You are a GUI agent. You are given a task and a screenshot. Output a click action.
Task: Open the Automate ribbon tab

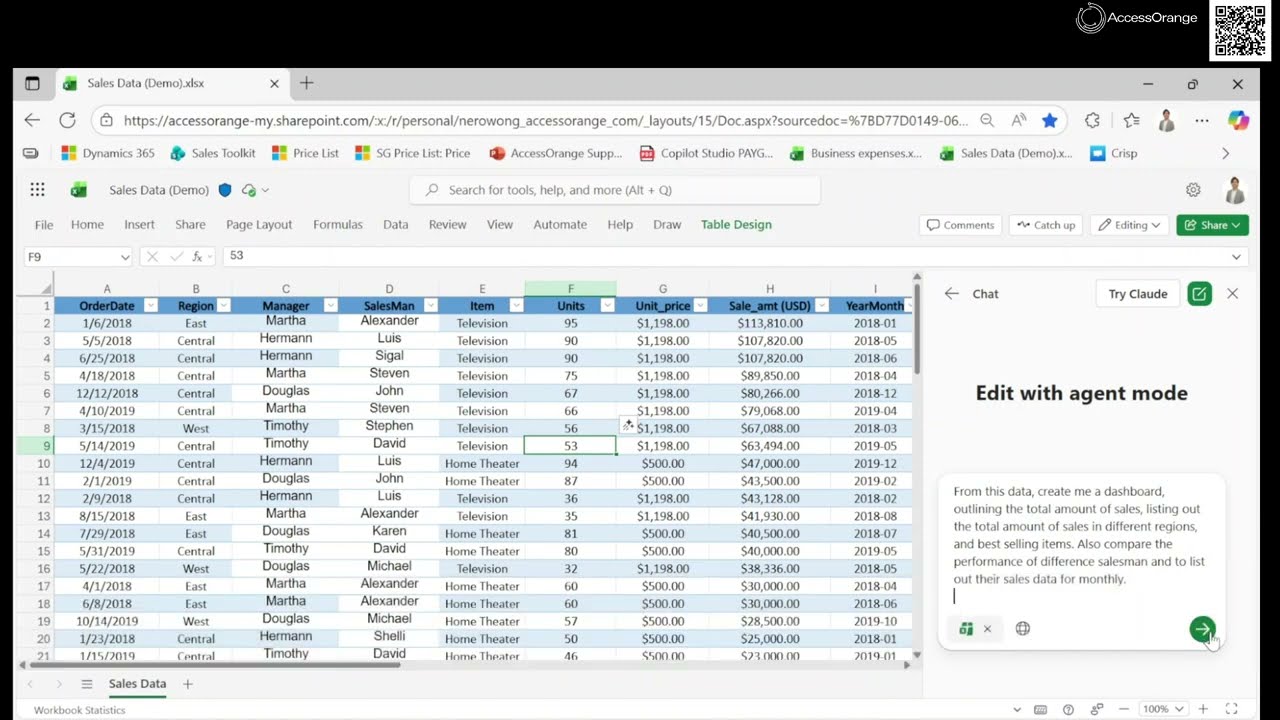tap(560, 225)
